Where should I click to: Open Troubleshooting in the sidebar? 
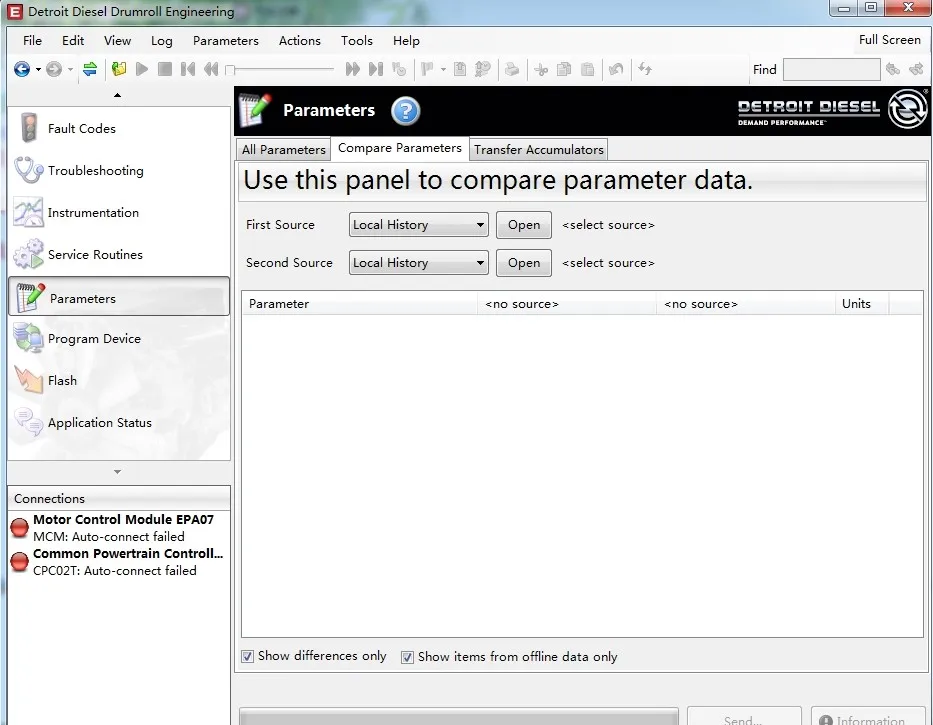tap(119, 171)
